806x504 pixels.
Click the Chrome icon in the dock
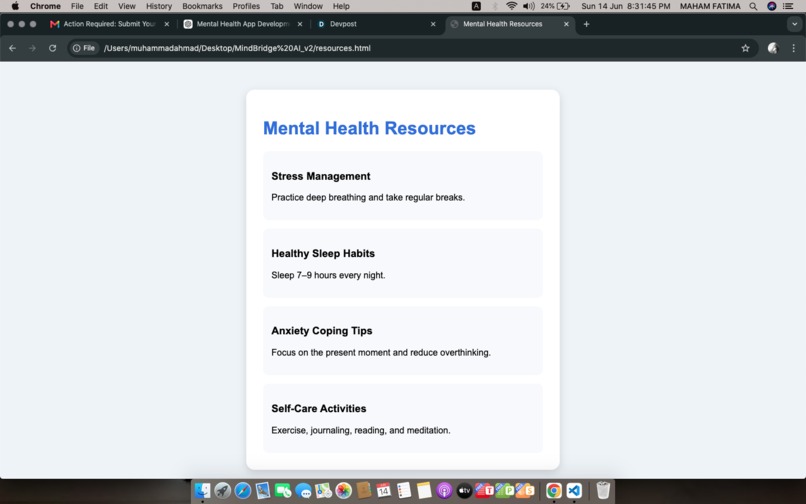[x=554, y=491]
